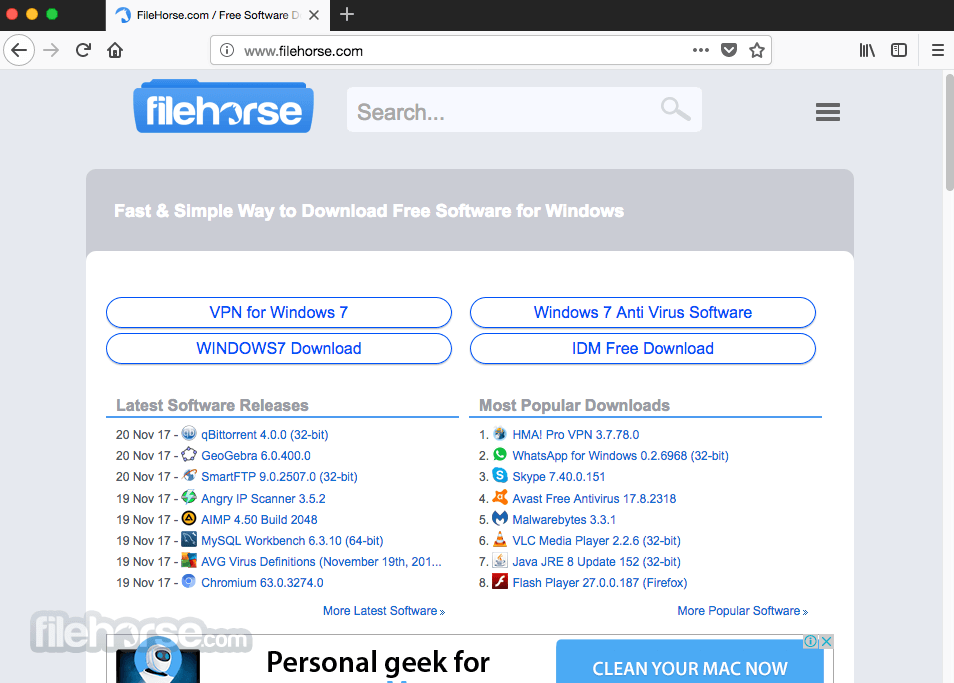Open a new browser tab
This screenshot has height=683, width=954.
[x=347, y=14]
